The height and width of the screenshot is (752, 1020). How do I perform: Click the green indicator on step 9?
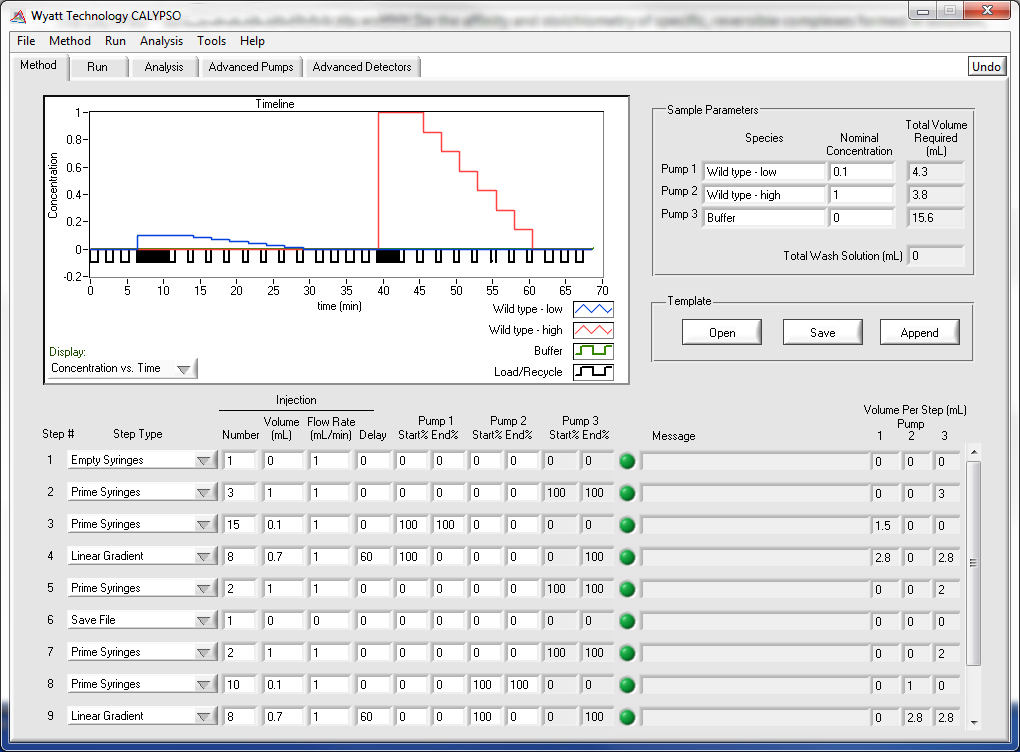pos(627,717)
